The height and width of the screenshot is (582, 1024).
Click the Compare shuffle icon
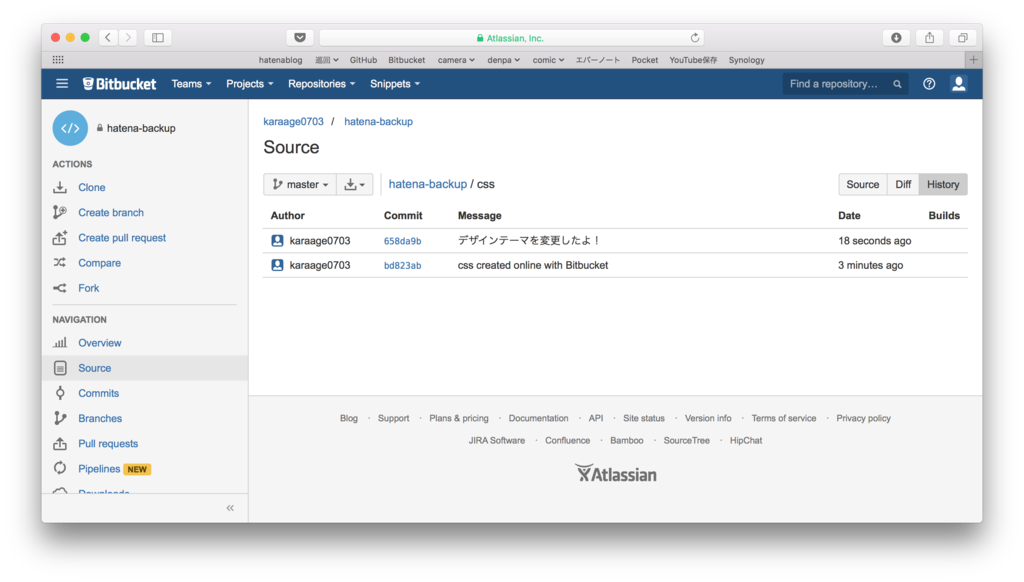tap(60, 263)
